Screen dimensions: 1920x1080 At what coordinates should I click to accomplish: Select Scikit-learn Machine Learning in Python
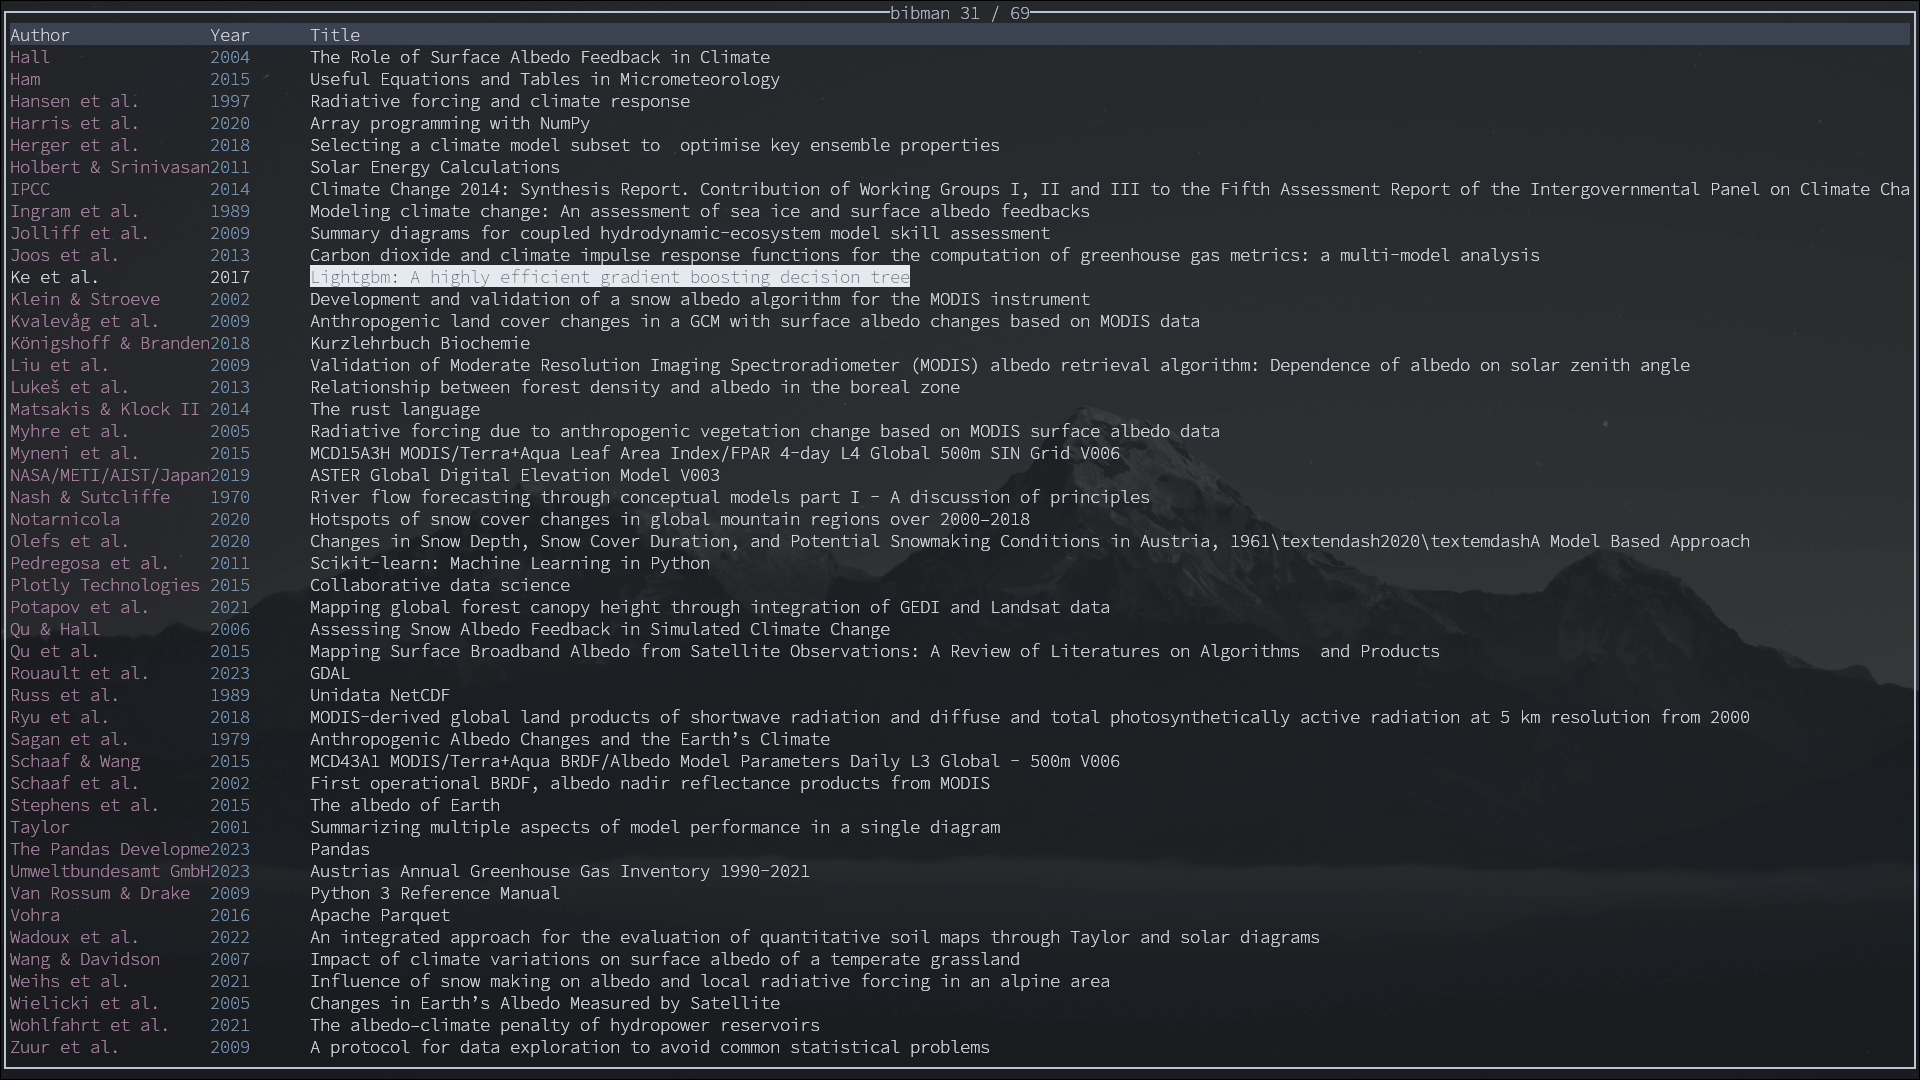[x=509, y=563]
